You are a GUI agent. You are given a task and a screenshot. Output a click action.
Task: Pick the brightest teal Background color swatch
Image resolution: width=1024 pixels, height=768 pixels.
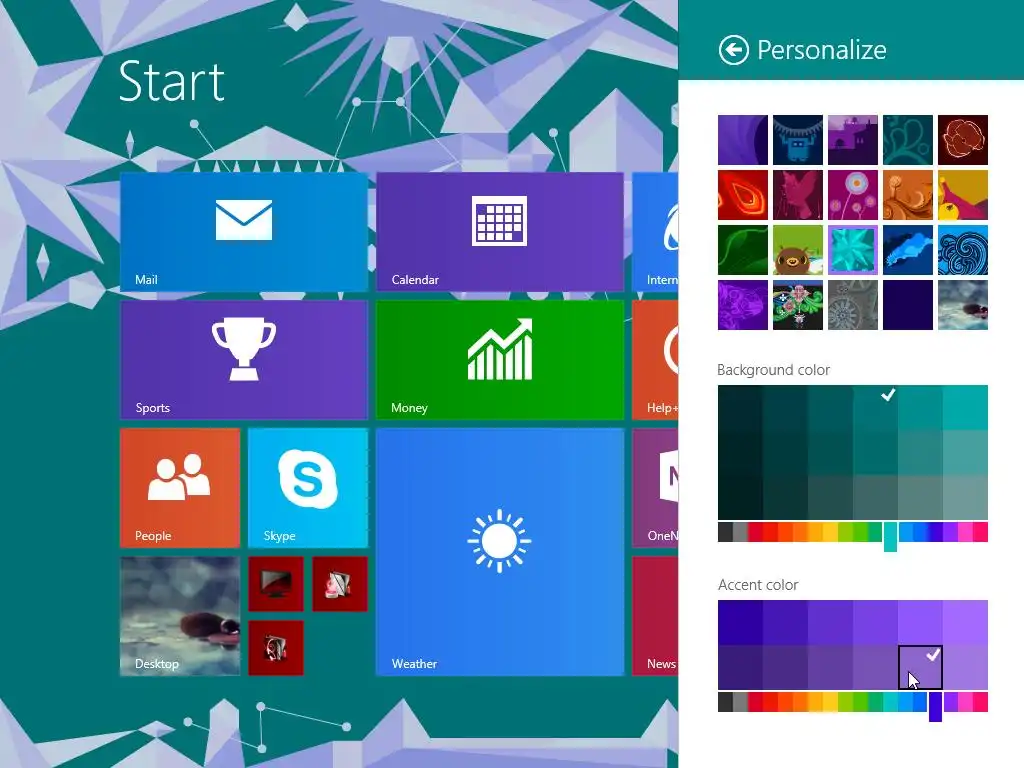(x=965, y=408)
